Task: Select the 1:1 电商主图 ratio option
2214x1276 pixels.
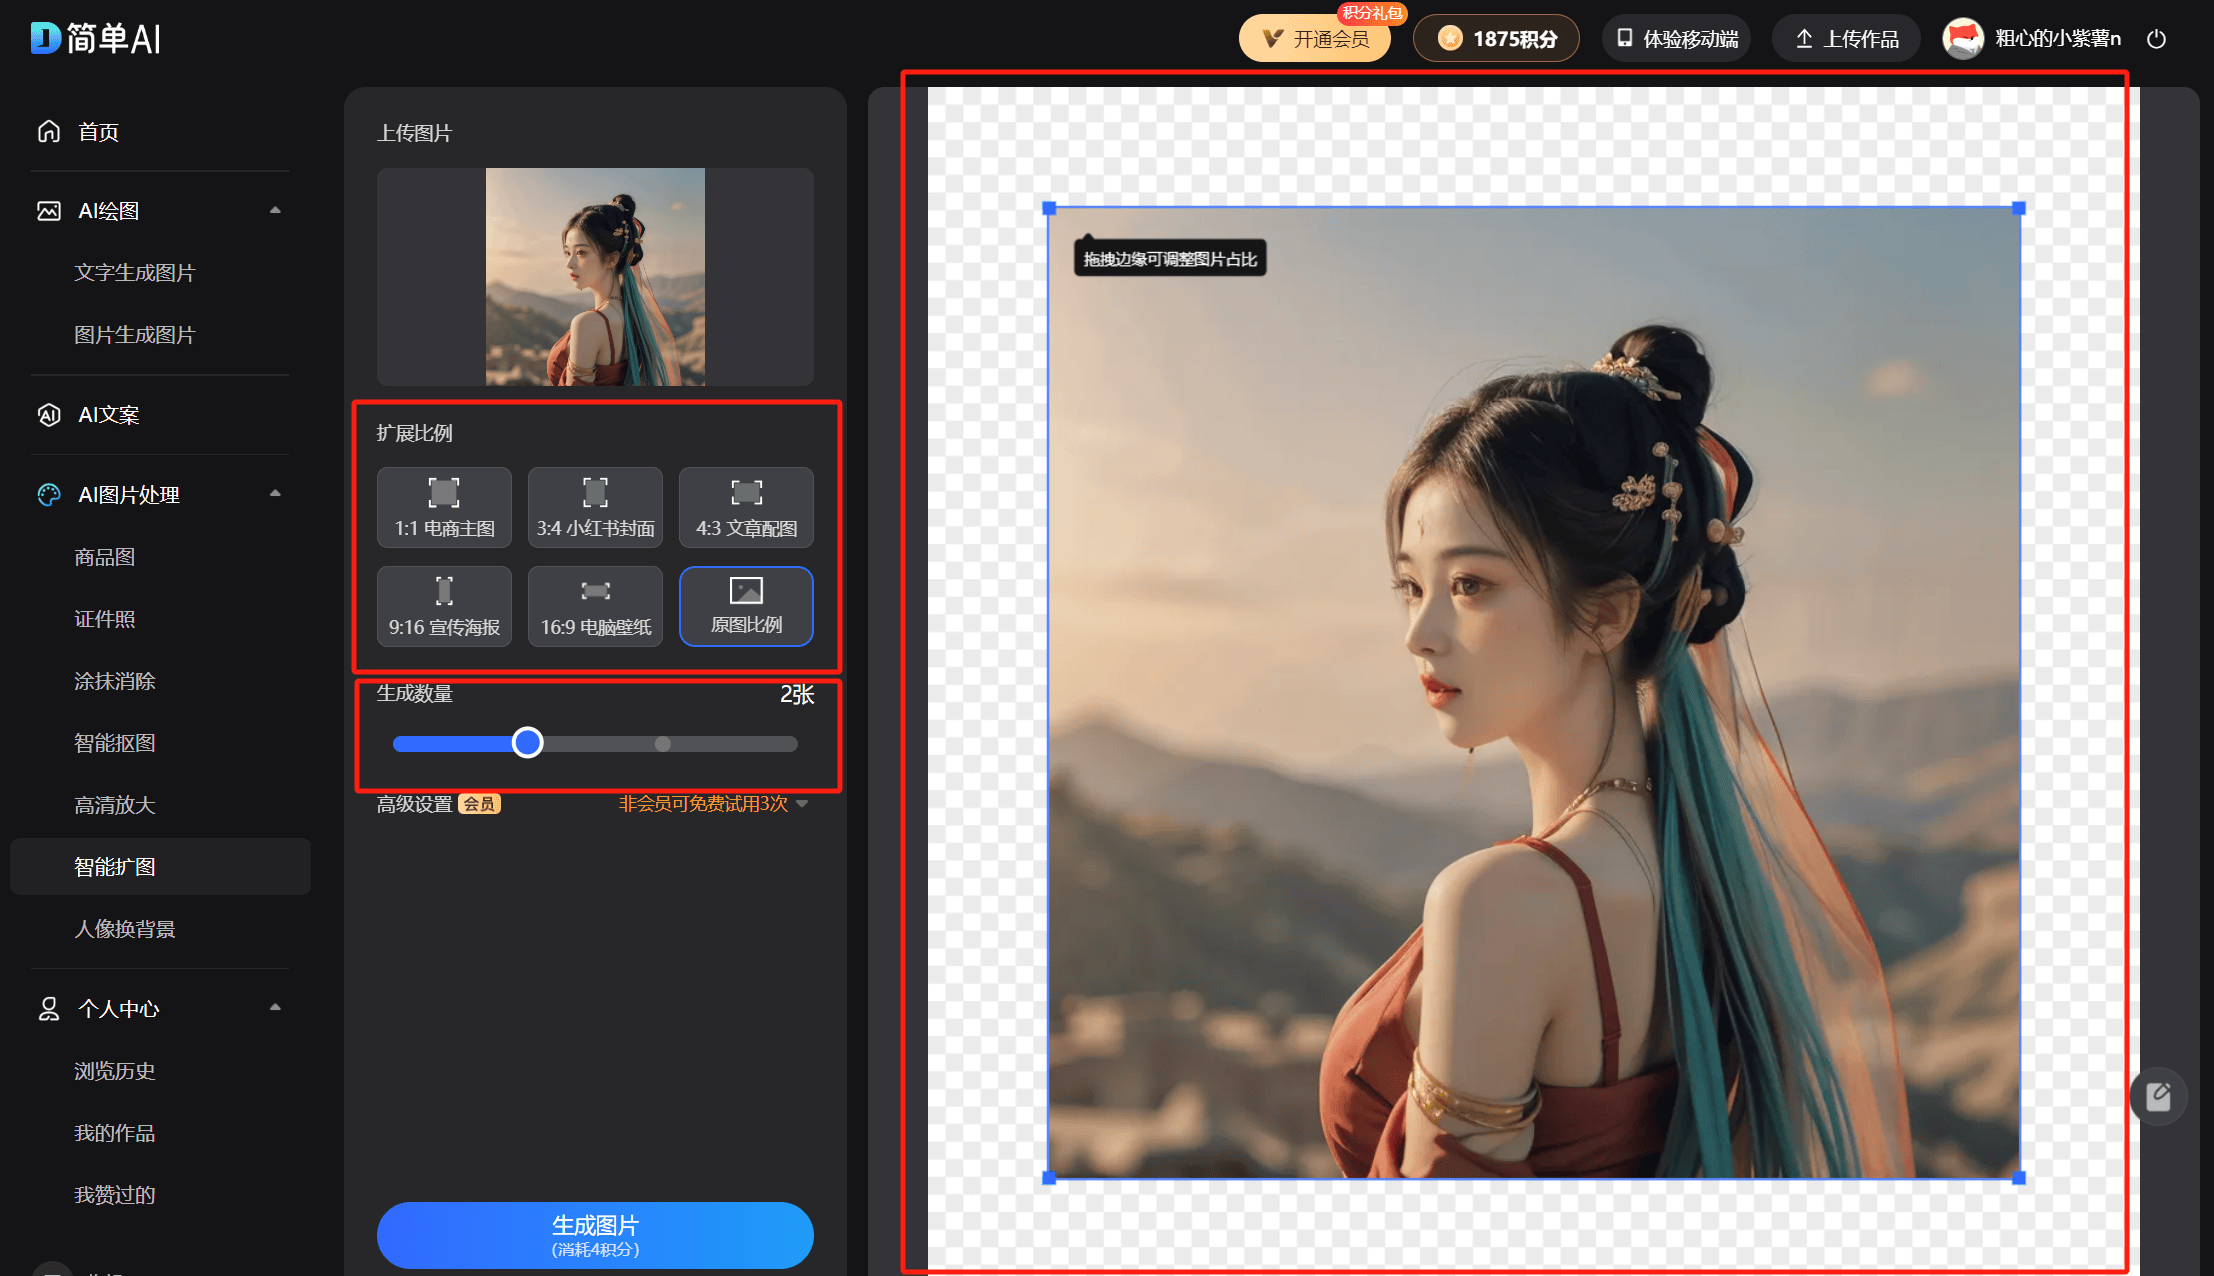Action: pos(444,507)
